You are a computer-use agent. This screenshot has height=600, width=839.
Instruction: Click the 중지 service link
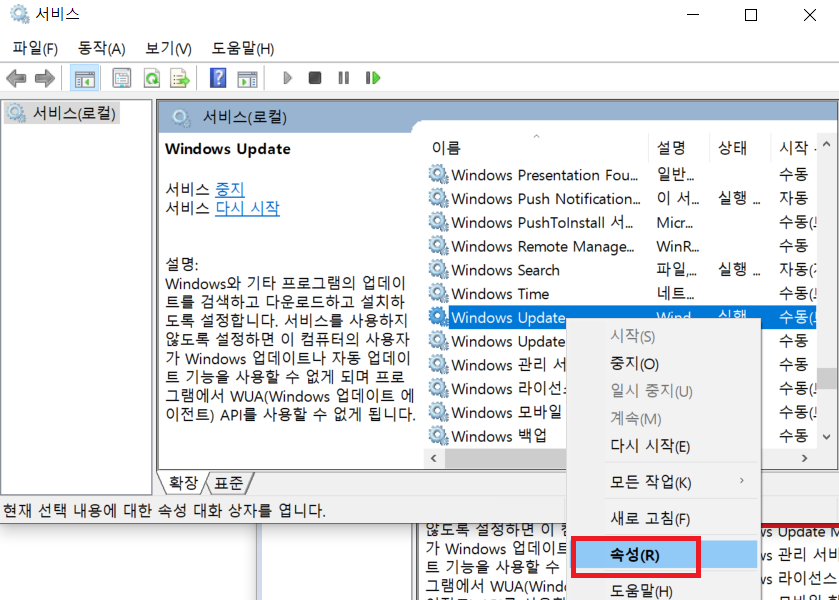tap(230, 189)
